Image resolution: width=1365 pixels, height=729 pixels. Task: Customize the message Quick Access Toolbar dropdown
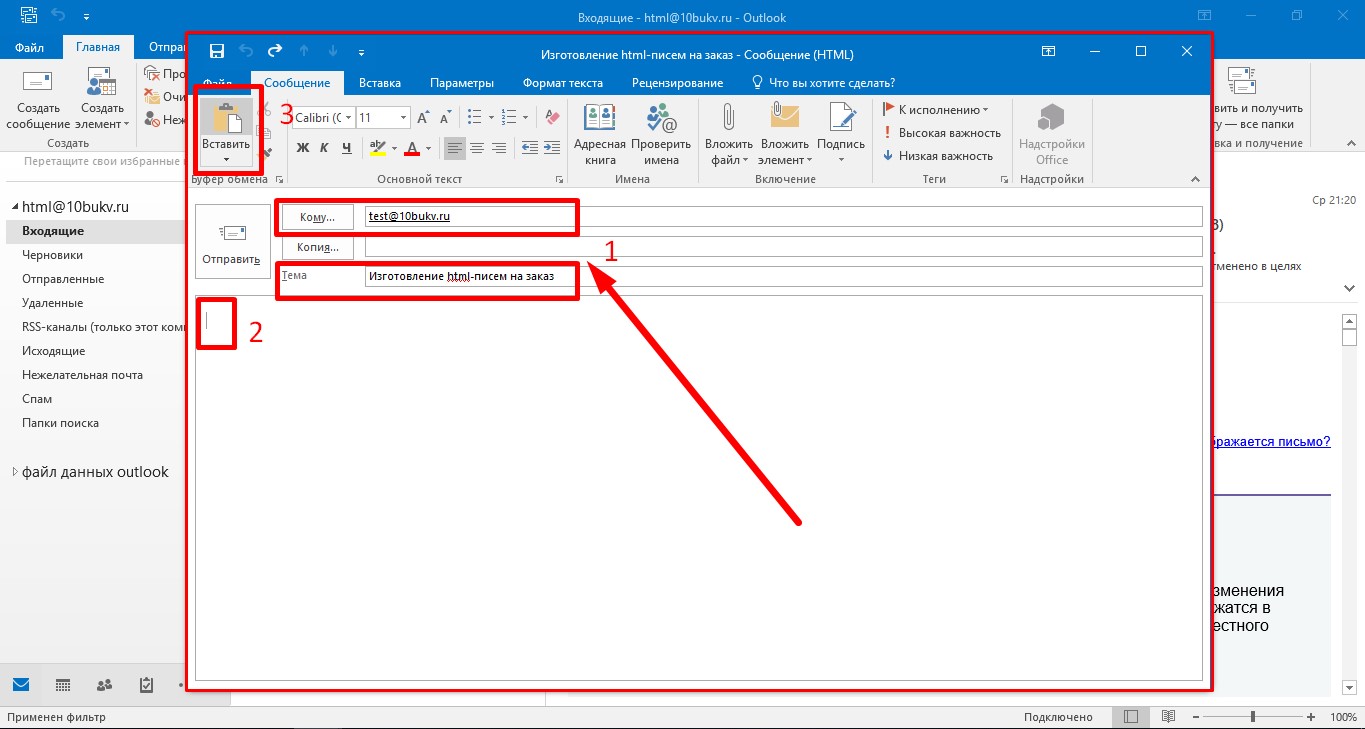click(361, 52)
